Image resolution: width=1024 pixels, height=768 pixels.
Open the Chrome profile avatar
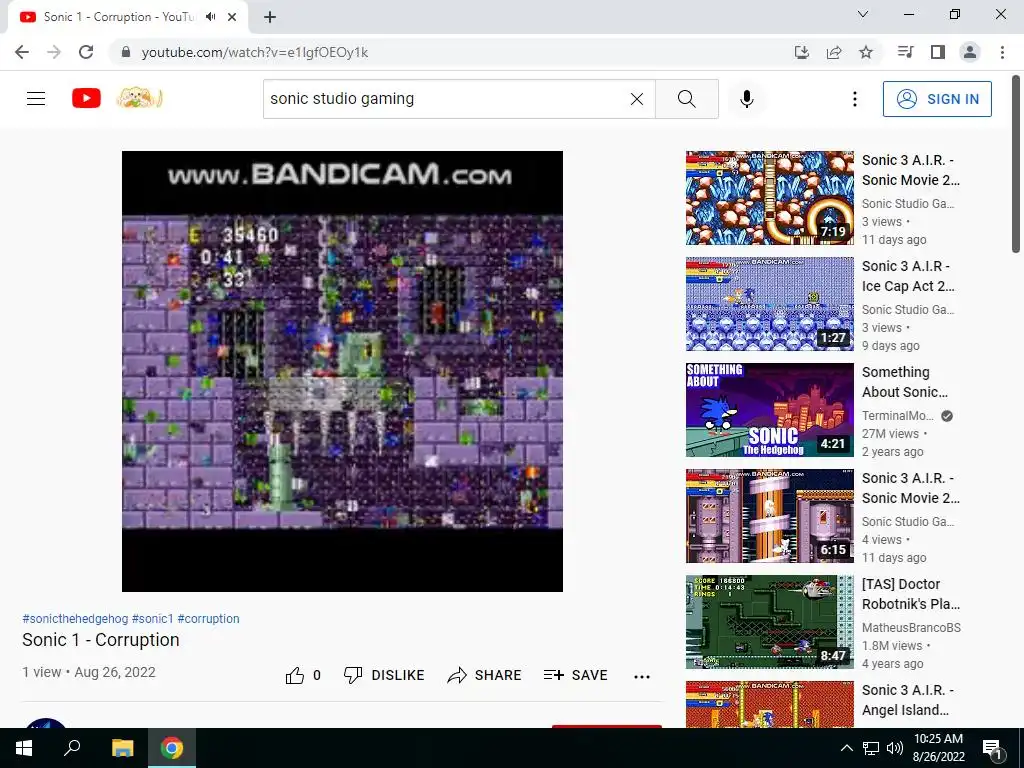pyautogui.click(x=970, y=52)
